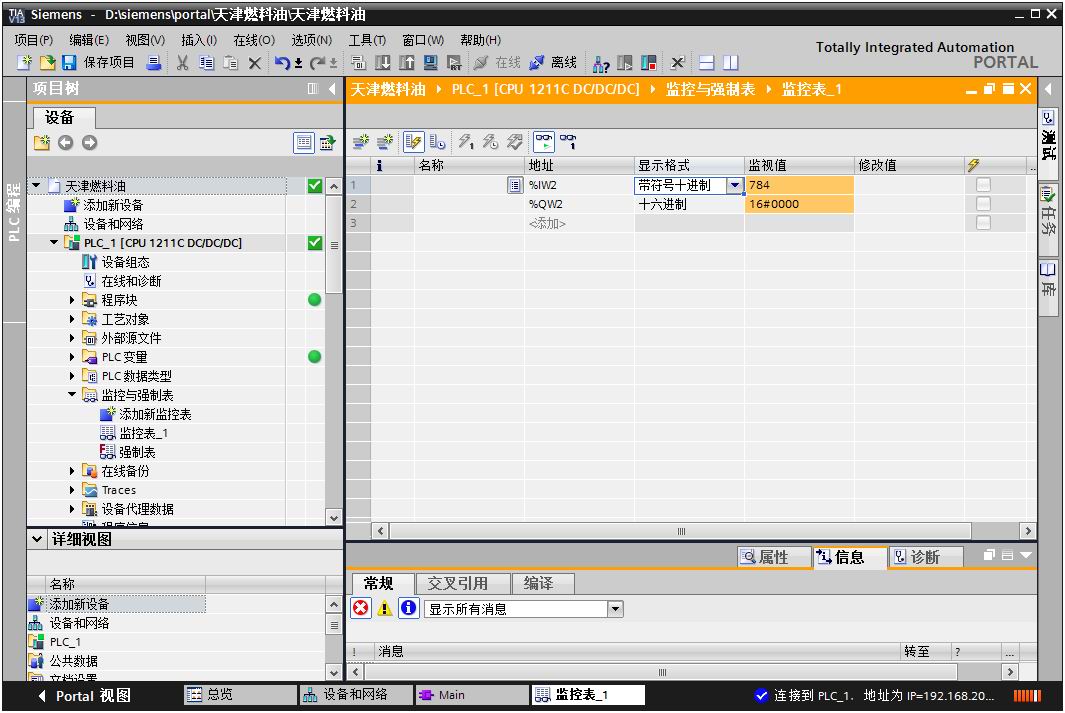Open the display format dropdown for %IW2
1065x713 pixels.
[734, 185]
